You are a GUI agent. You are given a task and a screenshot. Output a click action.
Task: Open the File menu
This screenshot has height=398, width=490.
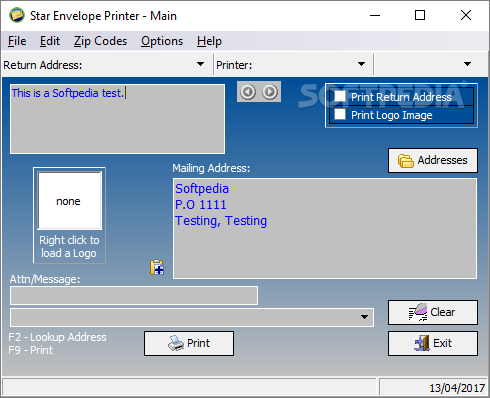click(17, 41)
